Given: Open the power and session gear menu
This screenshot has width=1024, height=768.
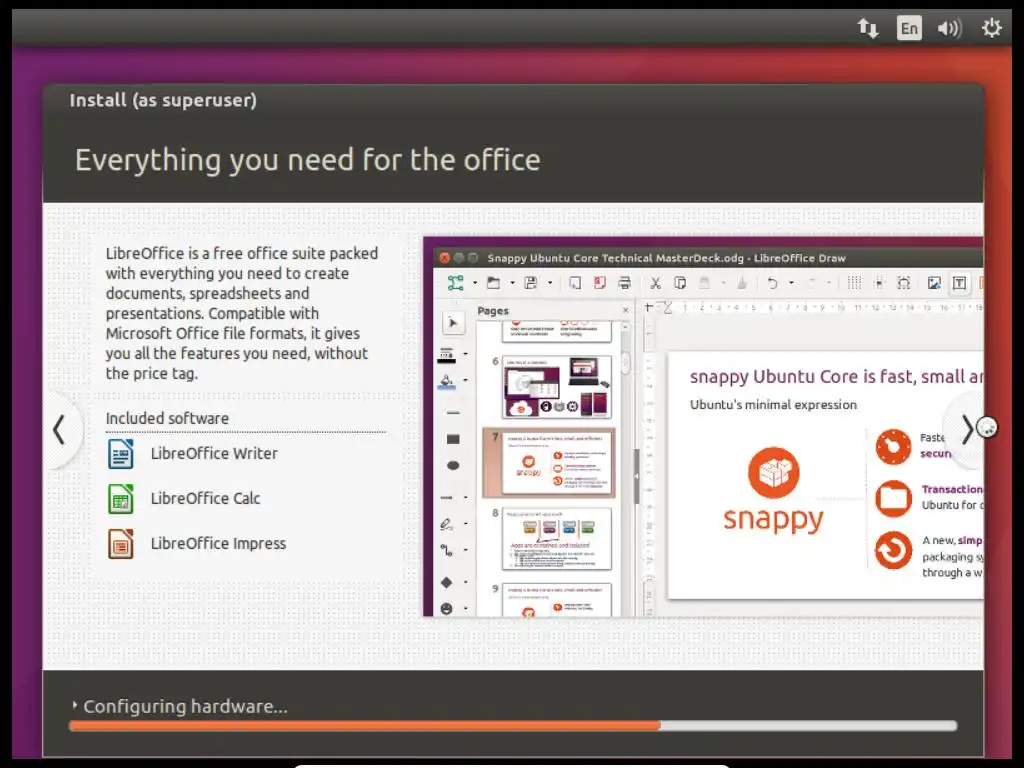Looking at the screenshot, I should (991, 28).
